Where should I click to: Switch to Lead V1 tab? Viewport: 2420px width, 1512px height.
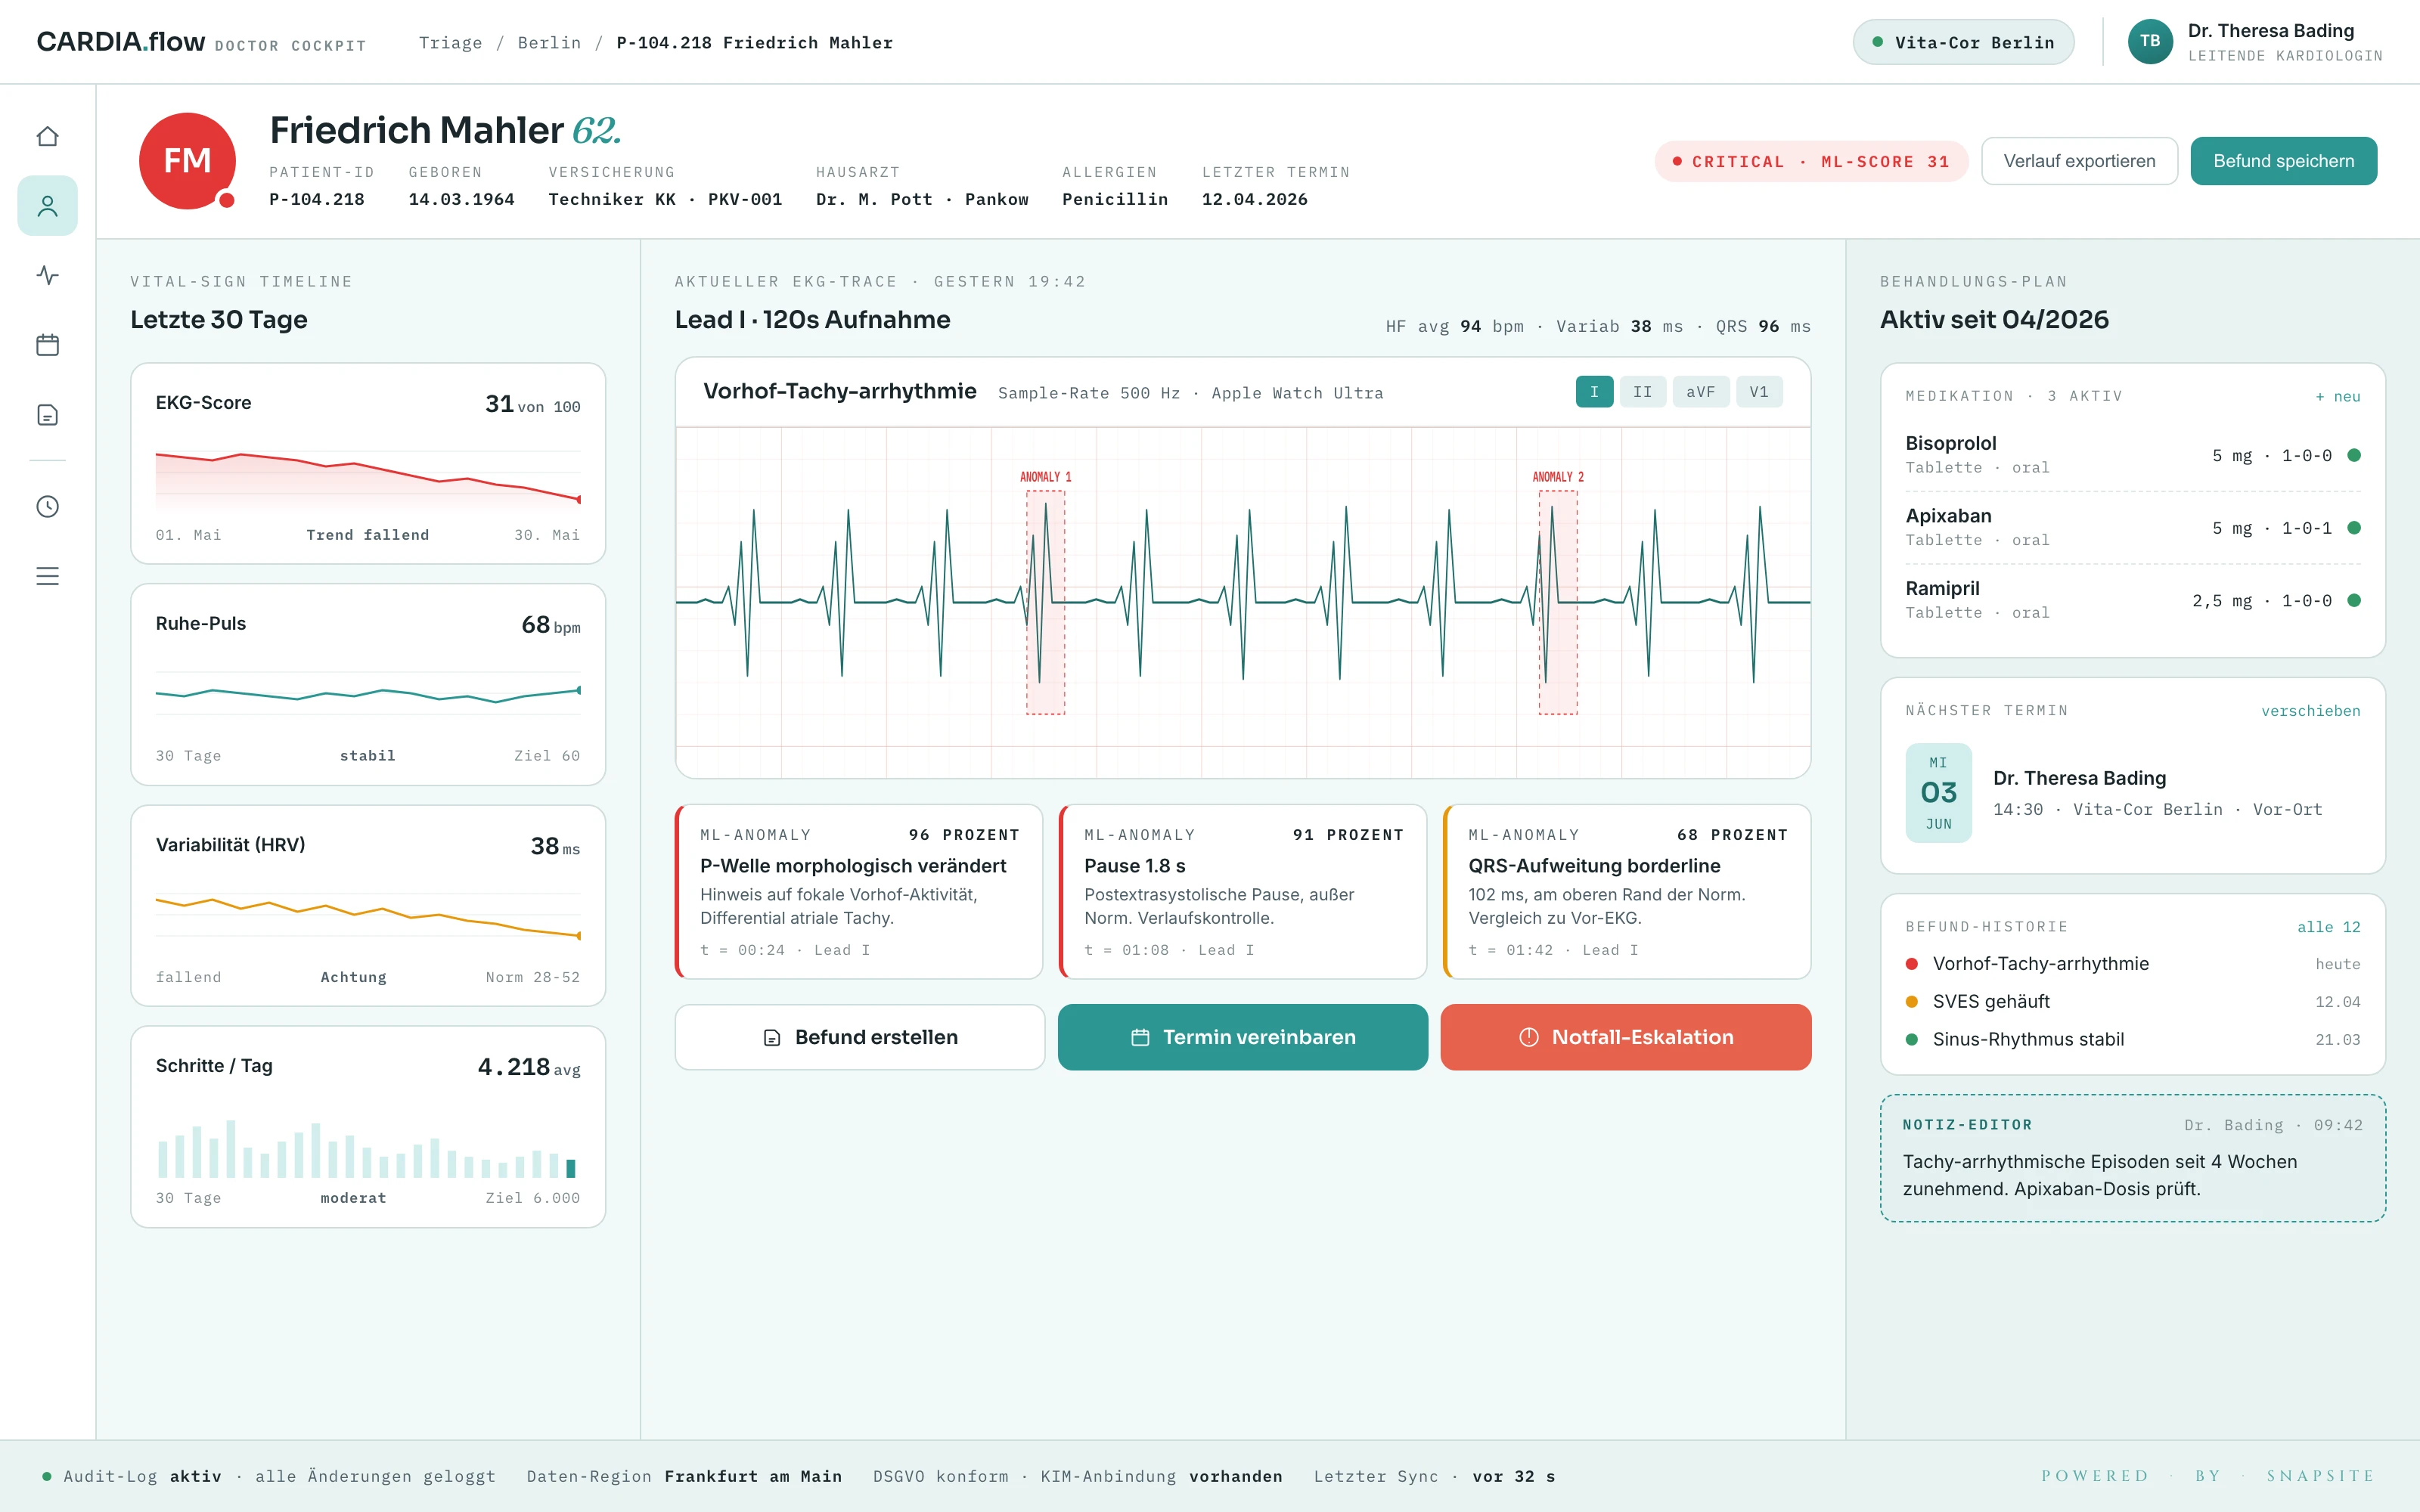click(1759, 392)
